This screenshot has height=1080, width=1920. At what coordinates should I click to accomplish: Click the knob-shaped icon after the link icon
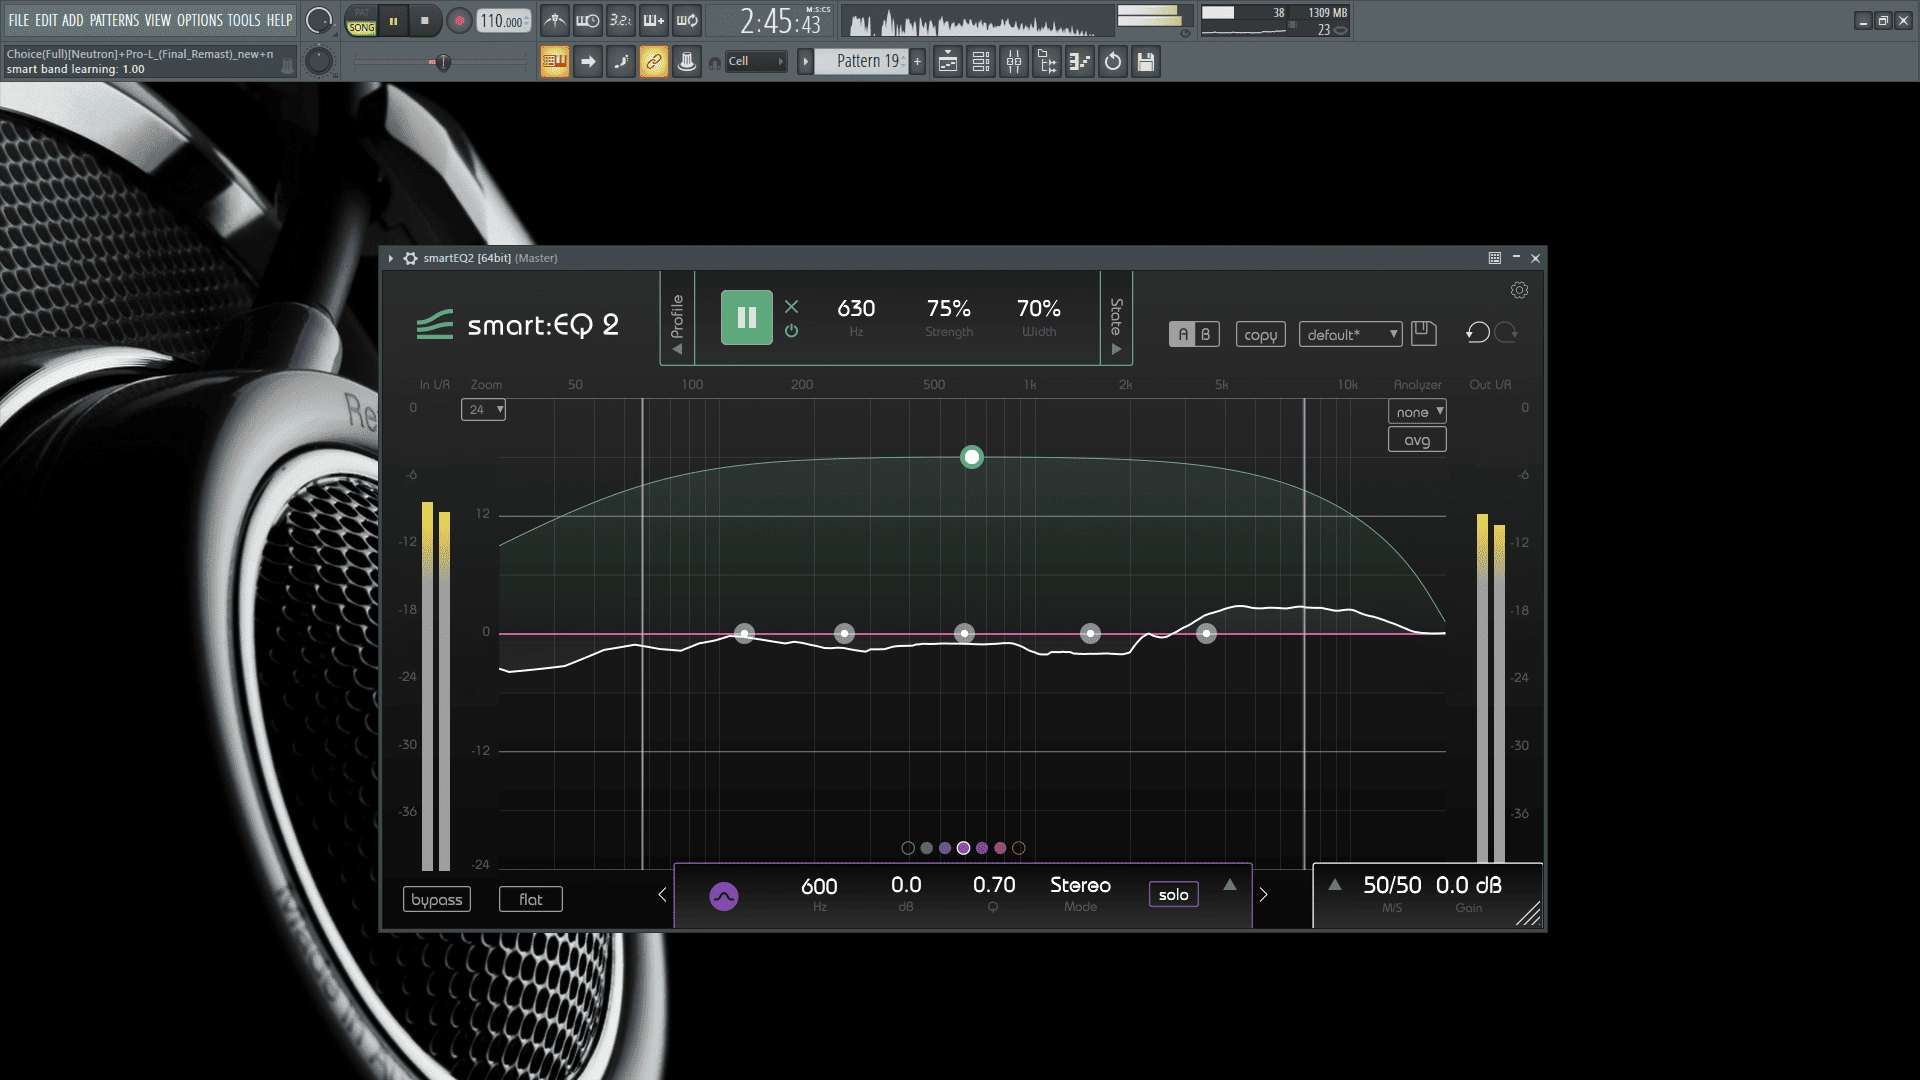pos(687,62)
